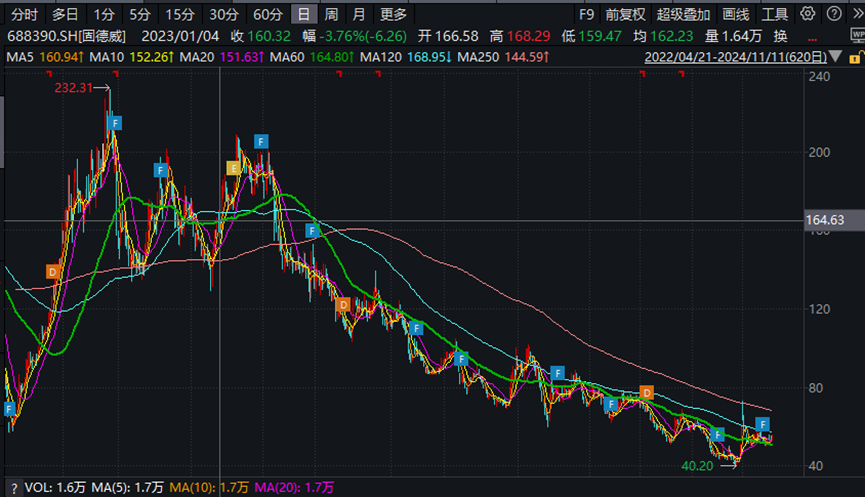
Task: Click F marker directly below the 80-level D marker
Action: pyautogui.click(x=611, y=404)
